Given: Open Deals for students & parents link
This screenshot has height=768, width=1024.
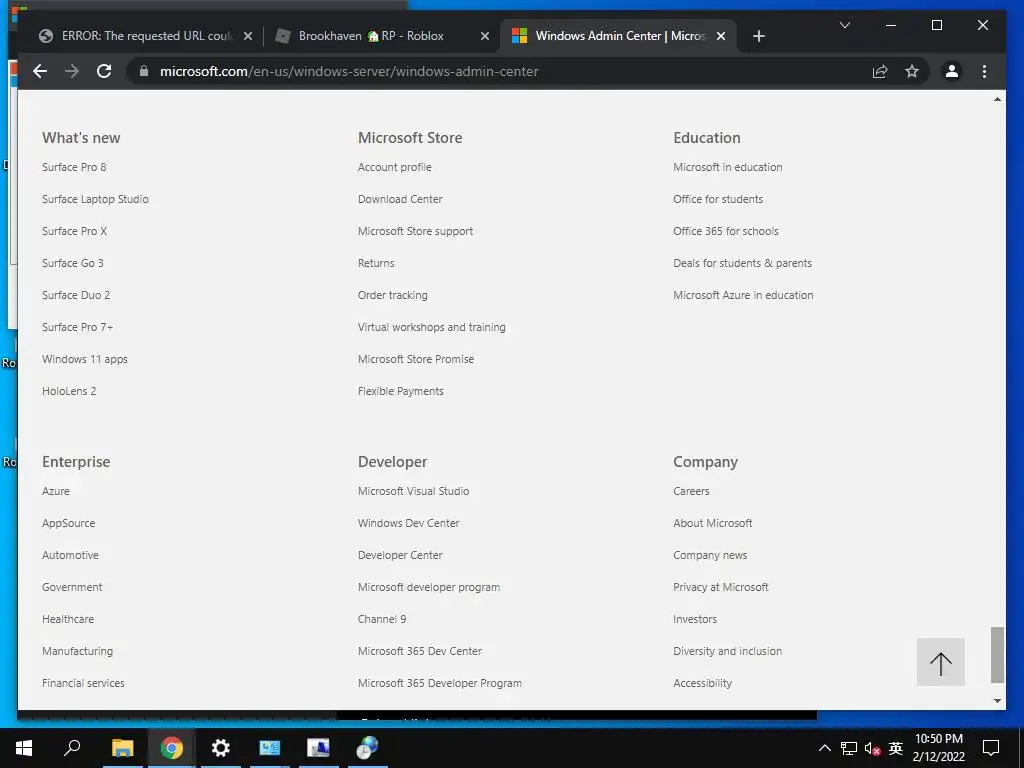Looking at the screenshot, I should point(743,263).
